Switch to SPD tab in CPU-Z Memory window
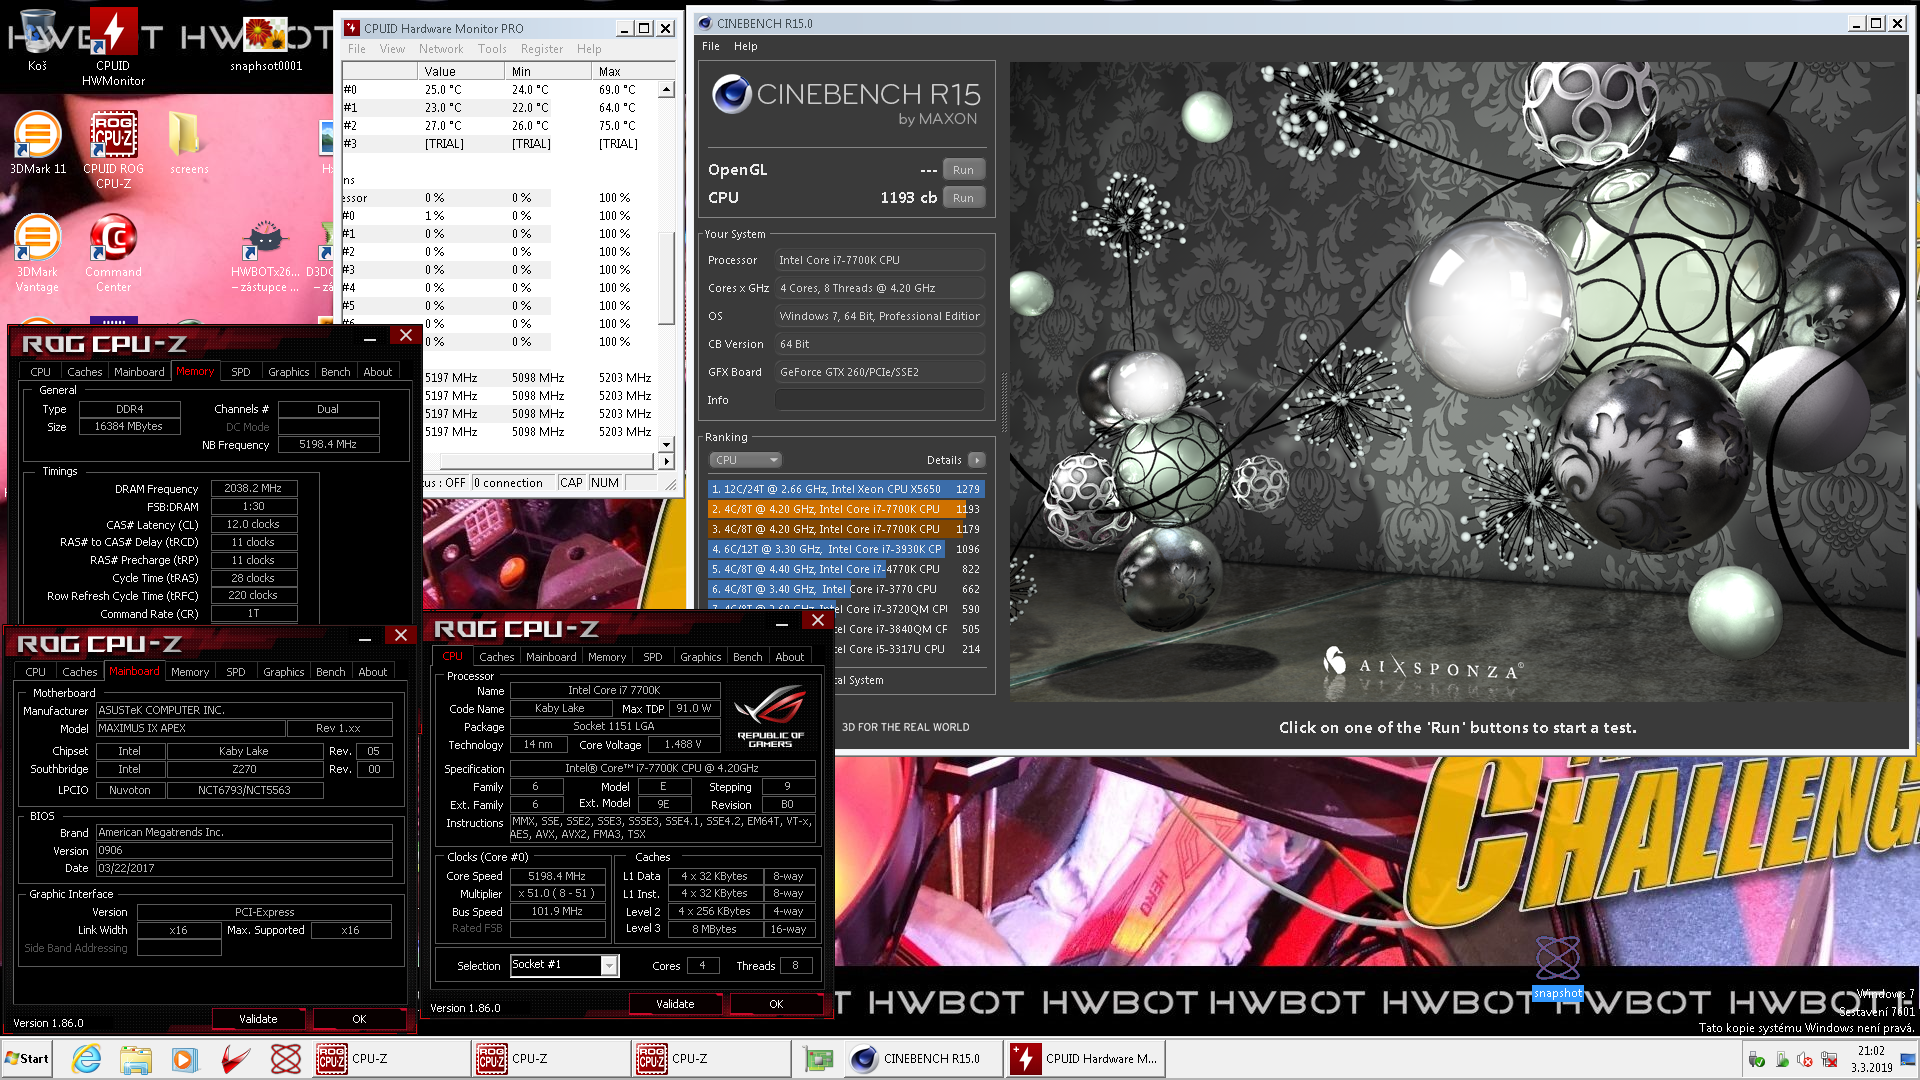This screenshot has width=1920, height=1080. tap(241, 372)
